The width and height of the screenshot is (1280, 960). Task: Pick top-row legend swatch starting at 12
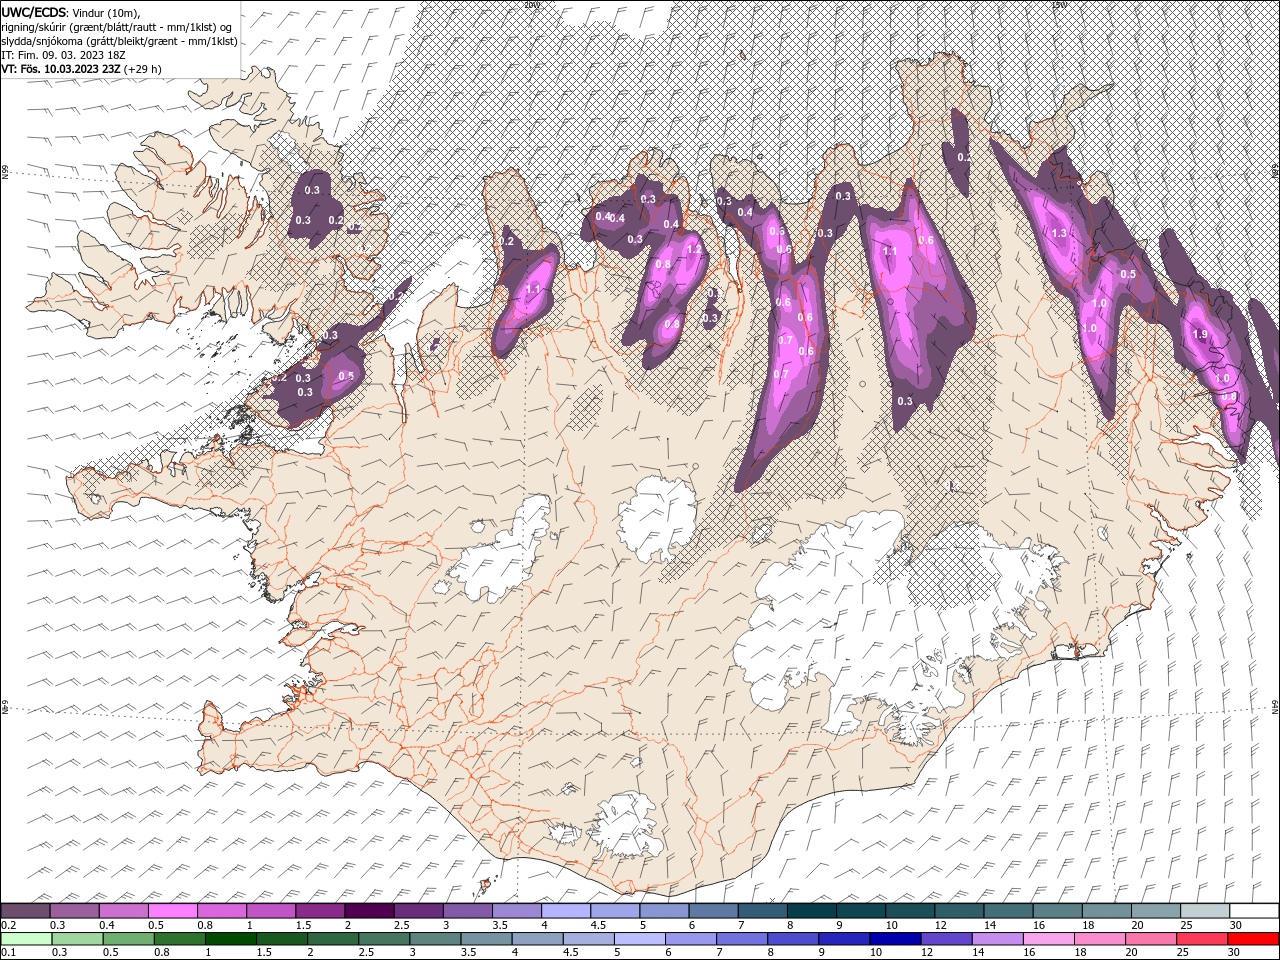pos(959,911)
